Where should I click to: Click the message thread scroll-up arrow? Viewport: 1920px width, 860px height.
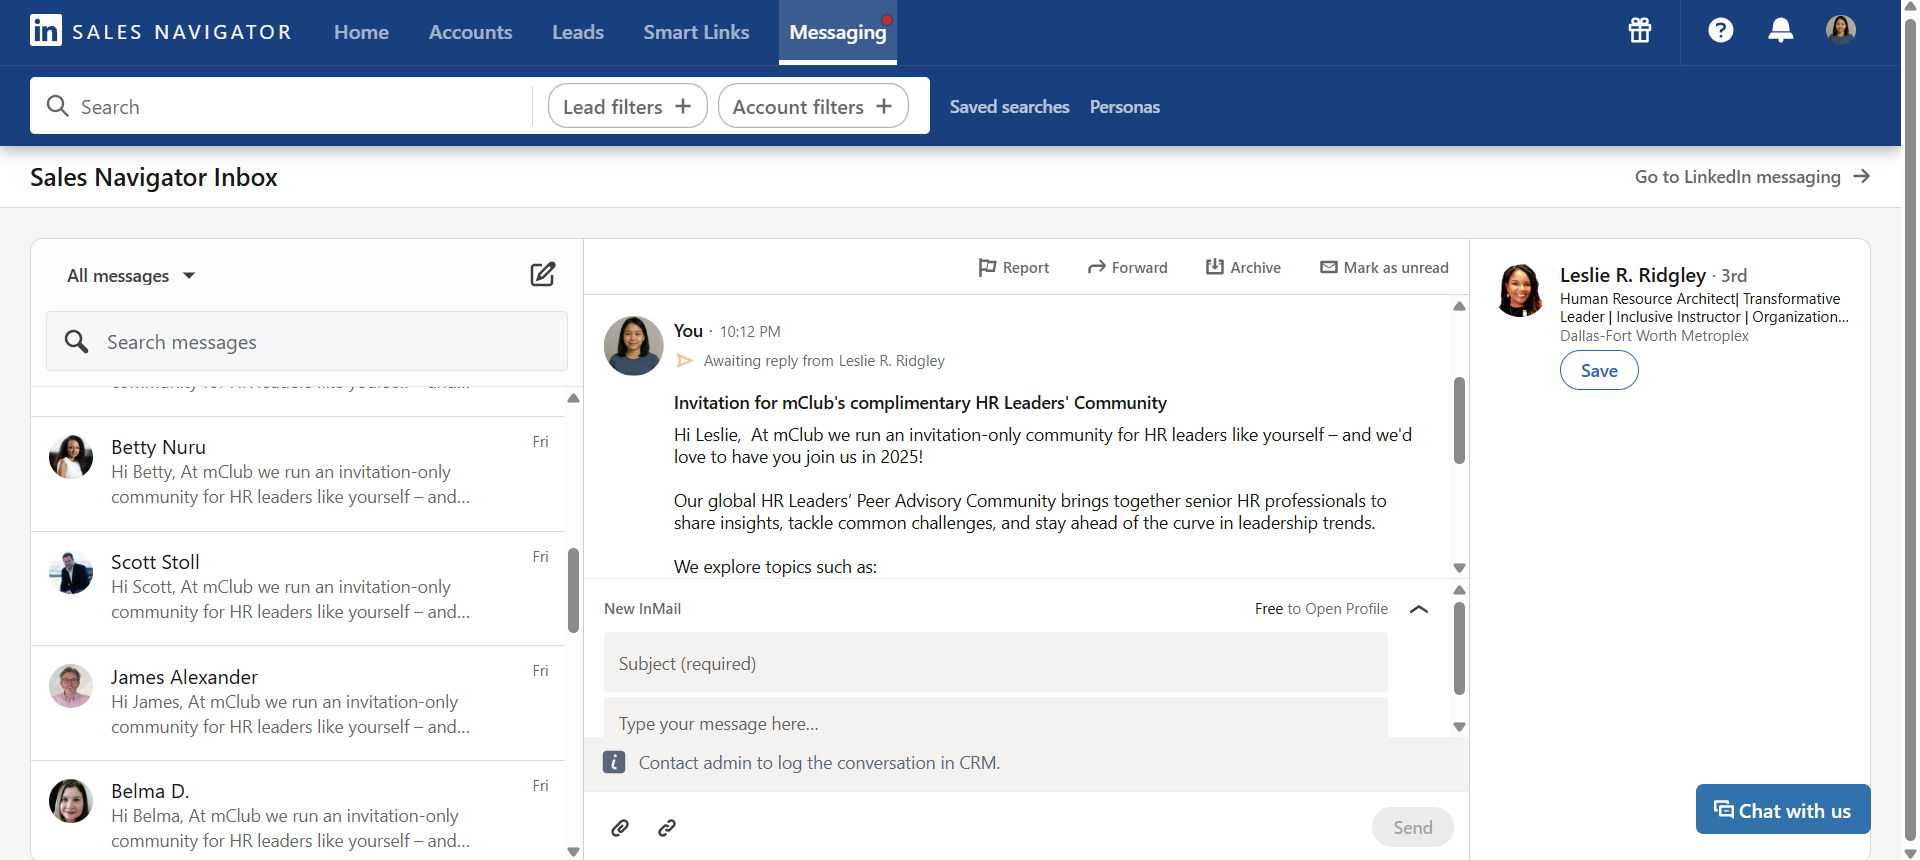point(1459,306)
